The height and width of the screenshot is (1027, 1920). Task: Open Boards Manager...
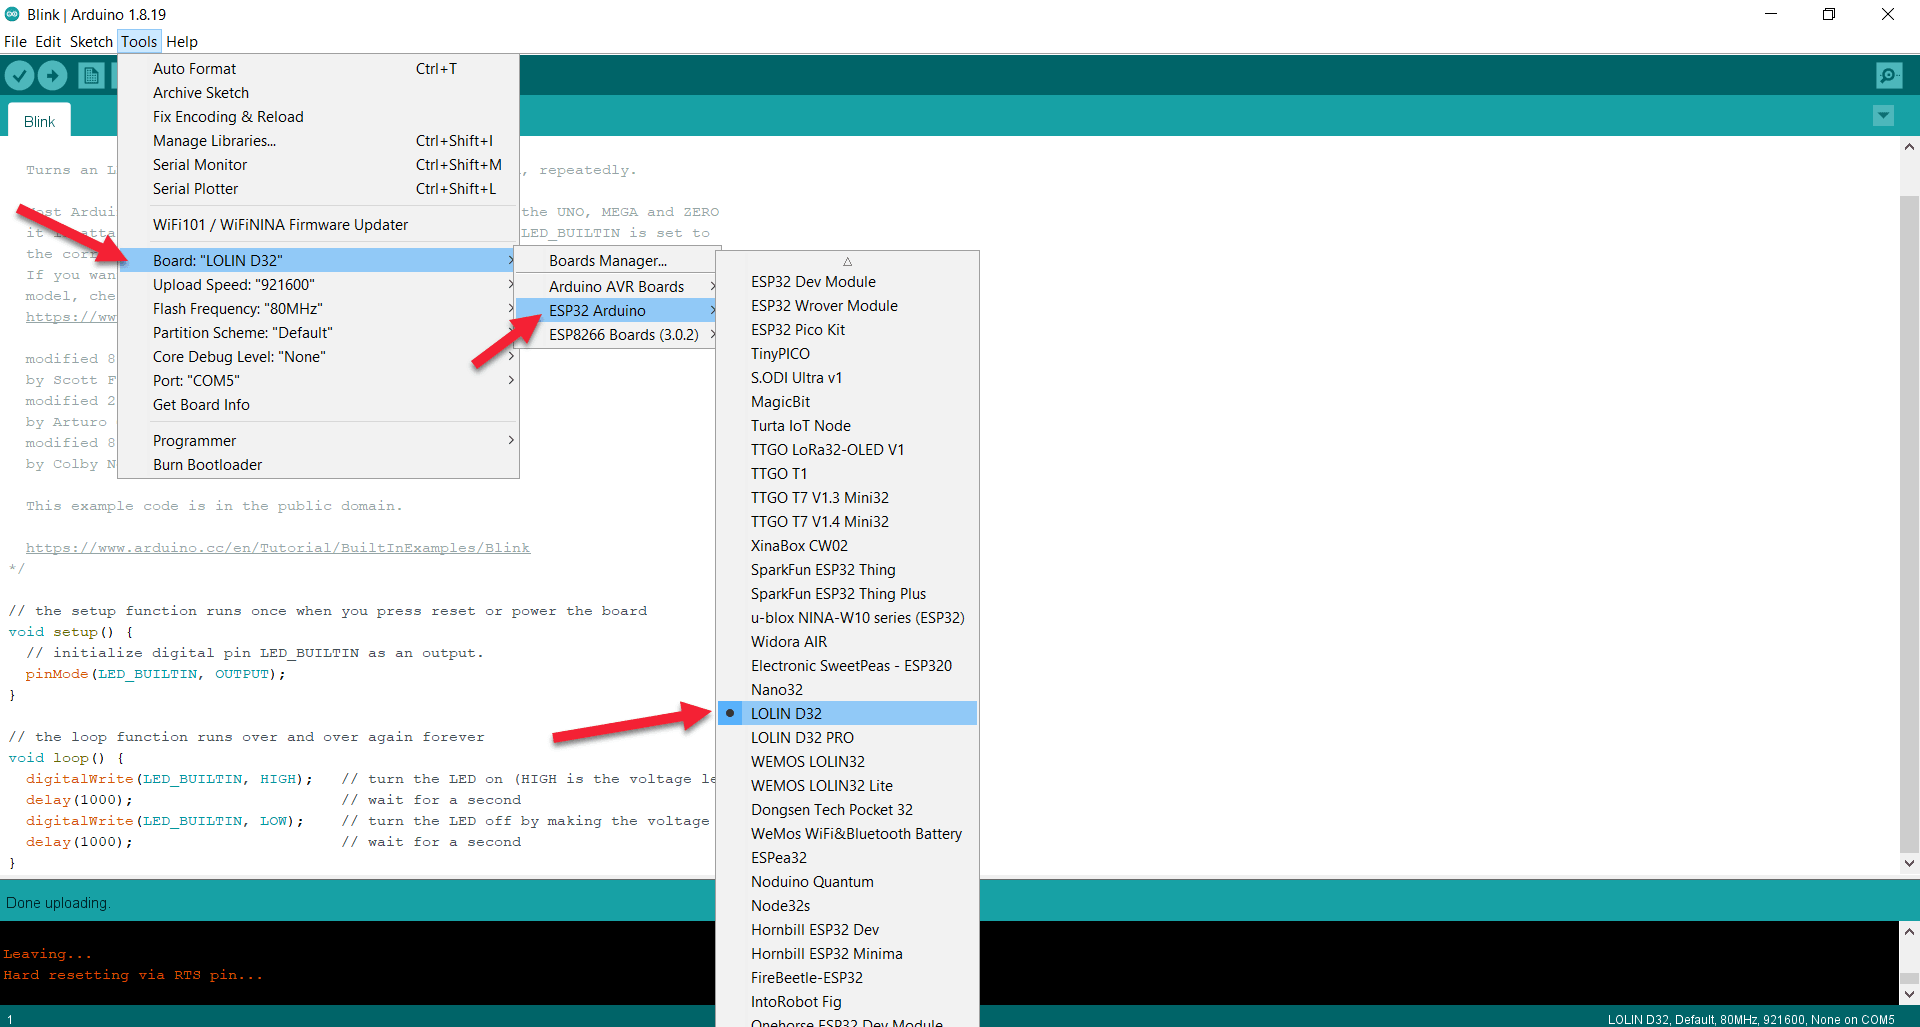(617, 261)
